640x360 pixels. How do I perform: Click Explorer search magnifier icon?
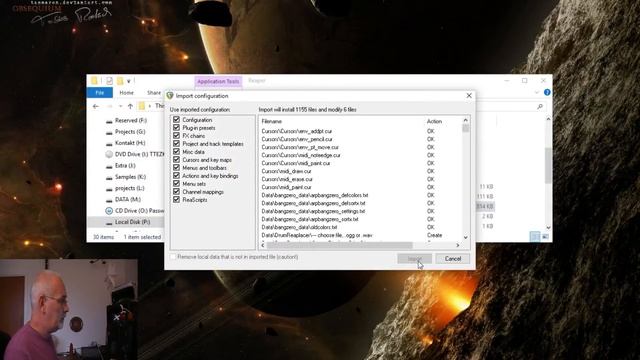pos(540,107)
